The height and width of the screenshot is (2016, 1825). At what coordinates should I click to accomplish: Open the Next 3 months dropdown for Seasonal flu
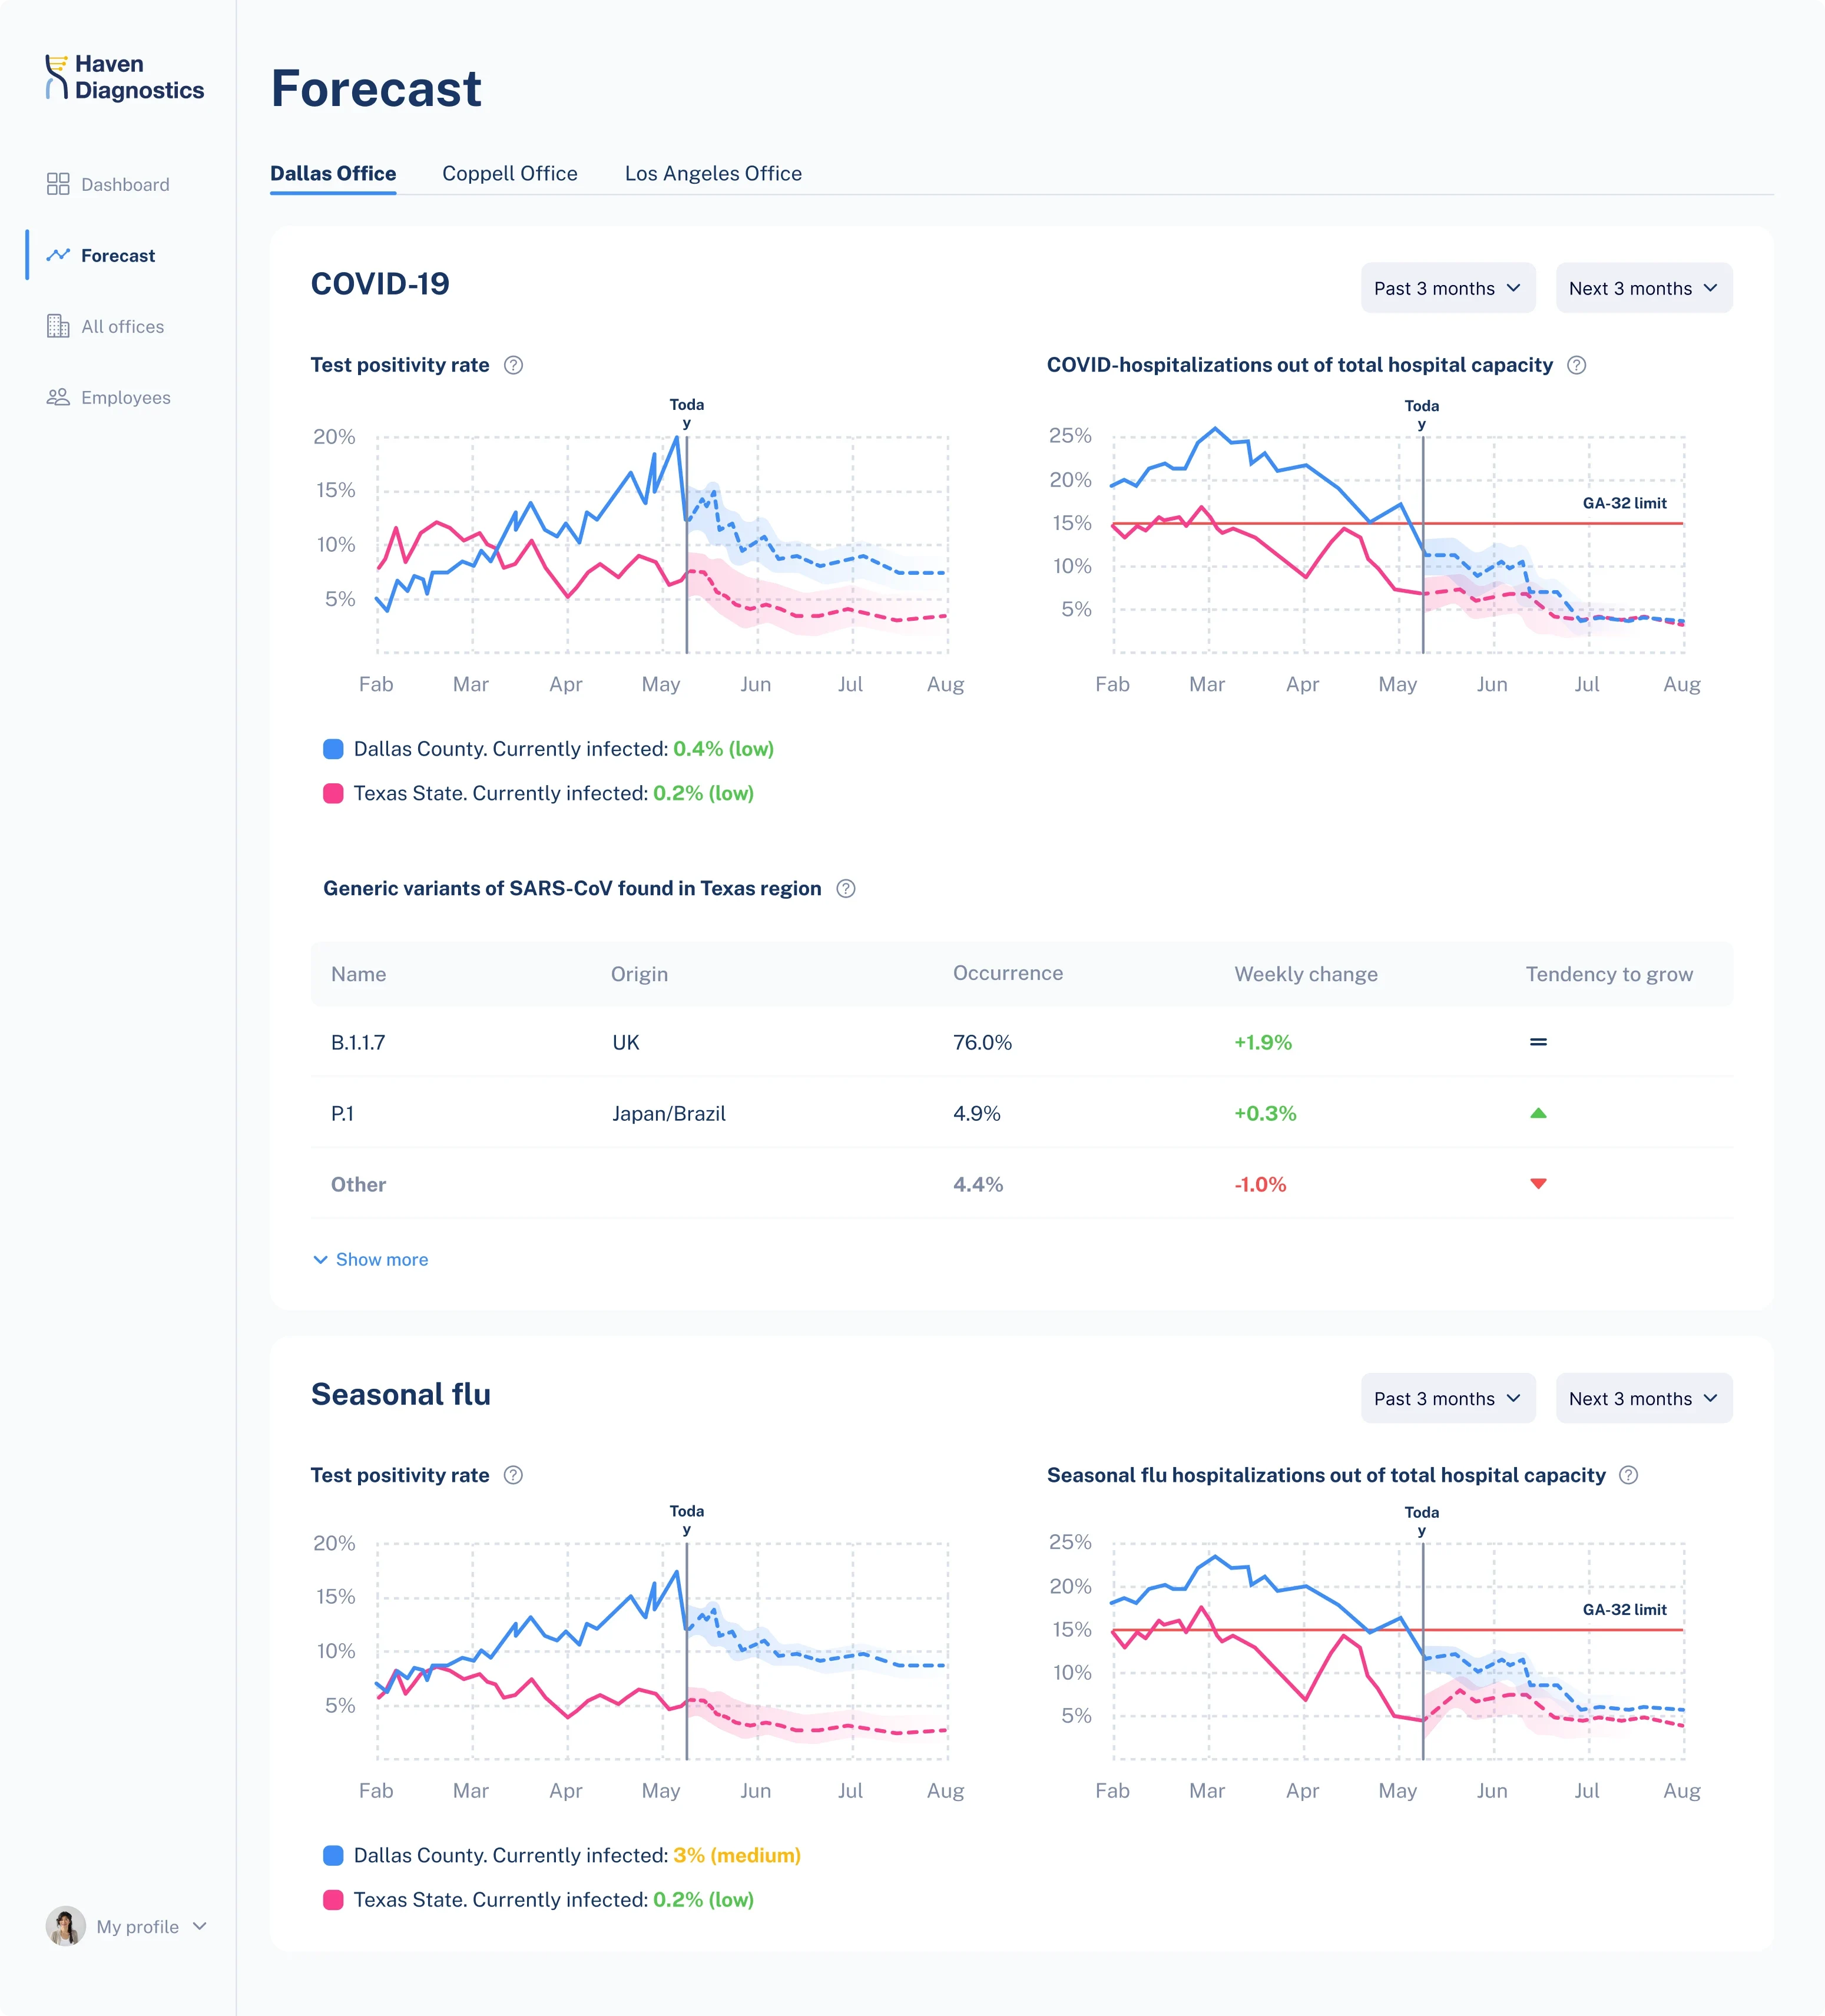1643,1398
